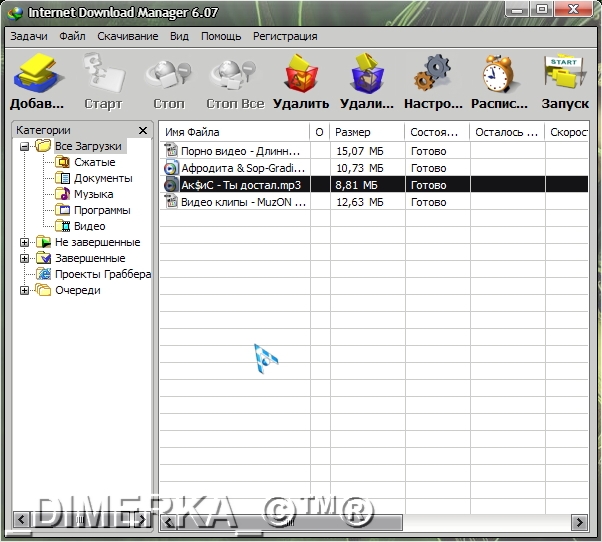This screenshot has height=542, width=602.
Task: Select the Музыка category
Action: click(93, 194)
